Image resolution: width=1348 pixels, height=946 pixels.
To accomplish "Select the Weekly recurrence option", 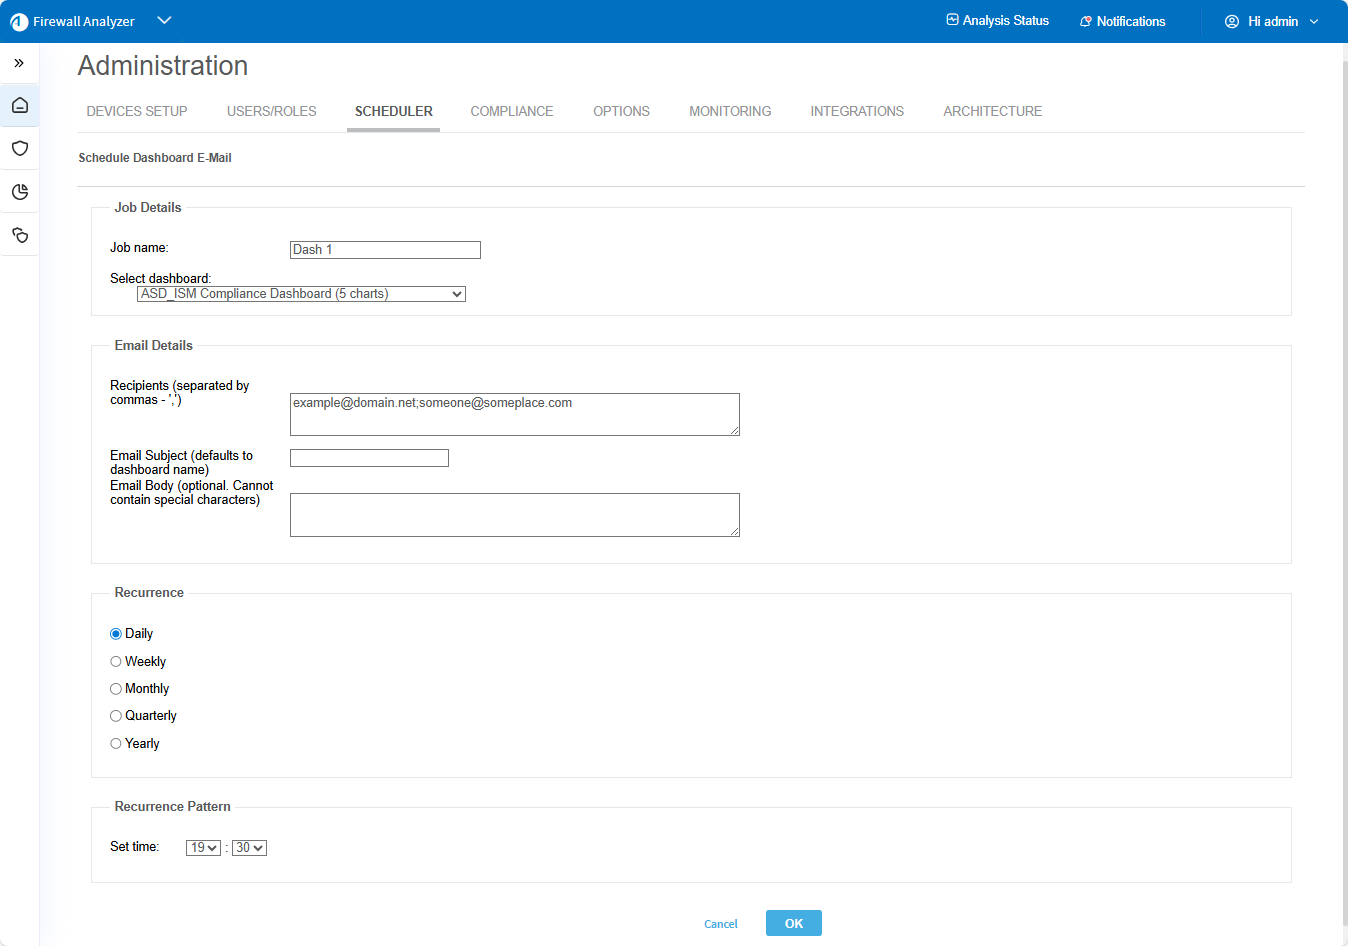I will click(116, 662).
